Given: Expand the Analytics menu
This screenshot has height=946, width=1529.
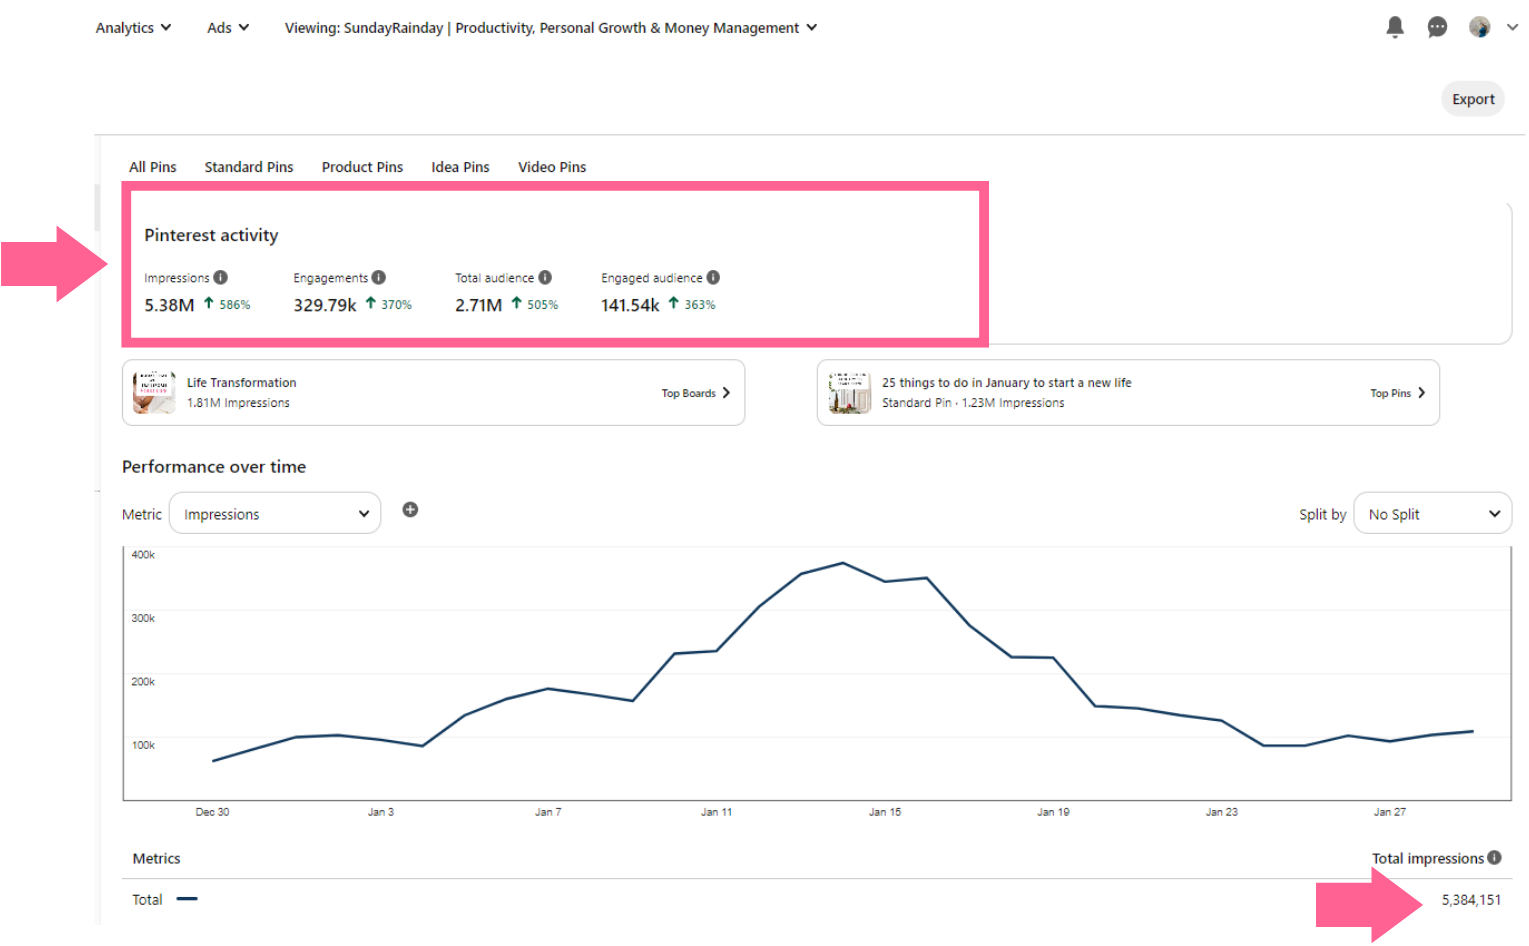Looking at the screenshot, I should coord(133,28).
